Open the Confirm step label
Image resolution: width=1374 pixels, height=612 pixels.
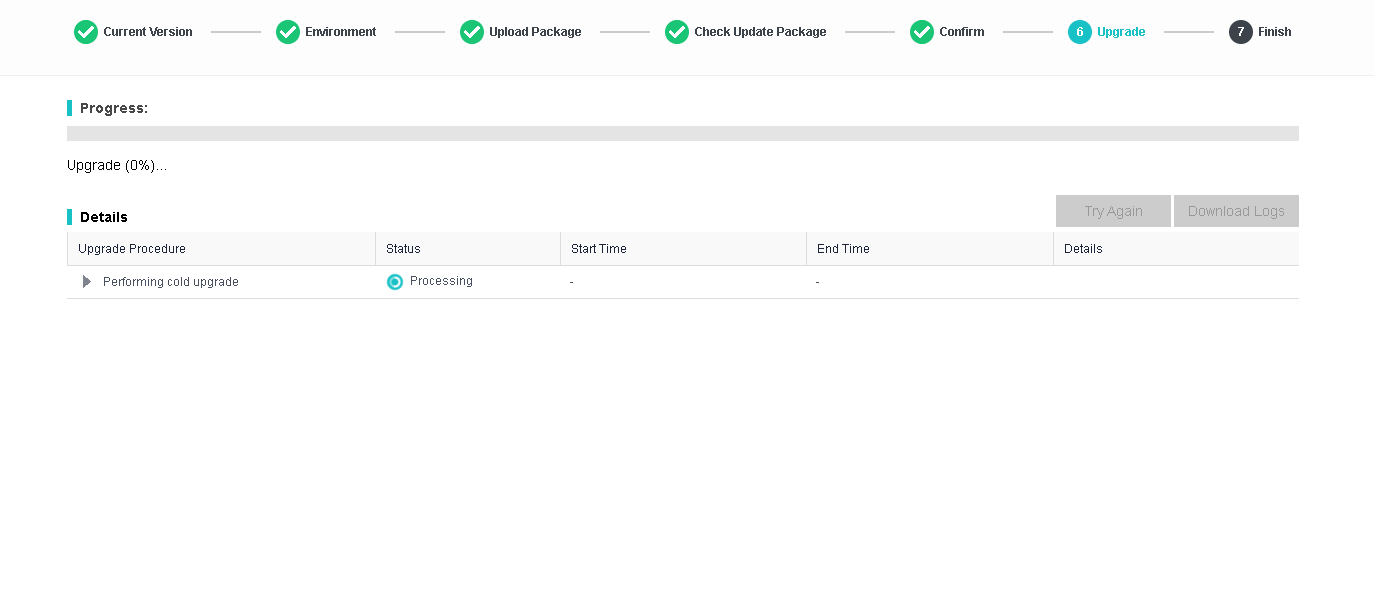click(962, 32)
